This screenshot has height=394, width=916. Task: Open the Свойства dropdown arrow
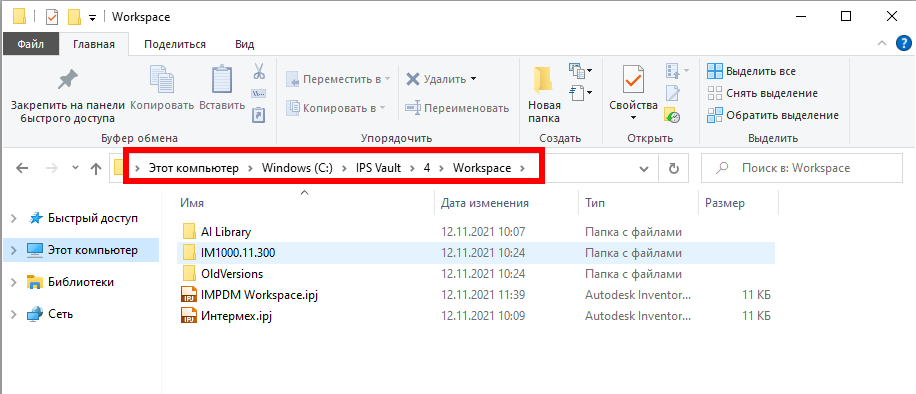point(633,118)
